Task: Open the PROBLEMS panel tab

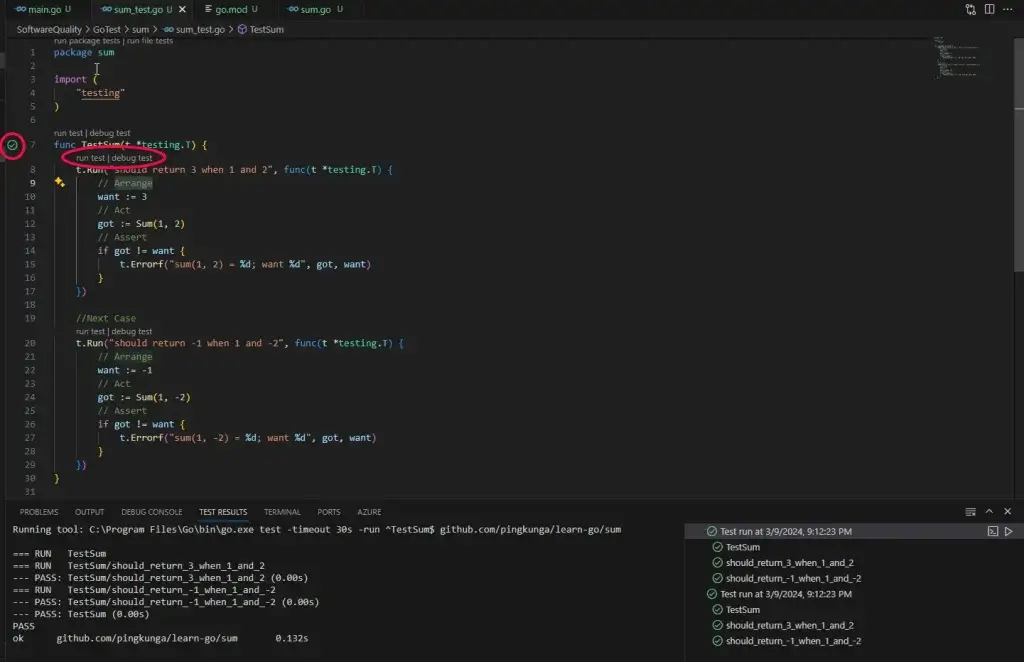Action: pyautogui.click(x=39, y=512)
